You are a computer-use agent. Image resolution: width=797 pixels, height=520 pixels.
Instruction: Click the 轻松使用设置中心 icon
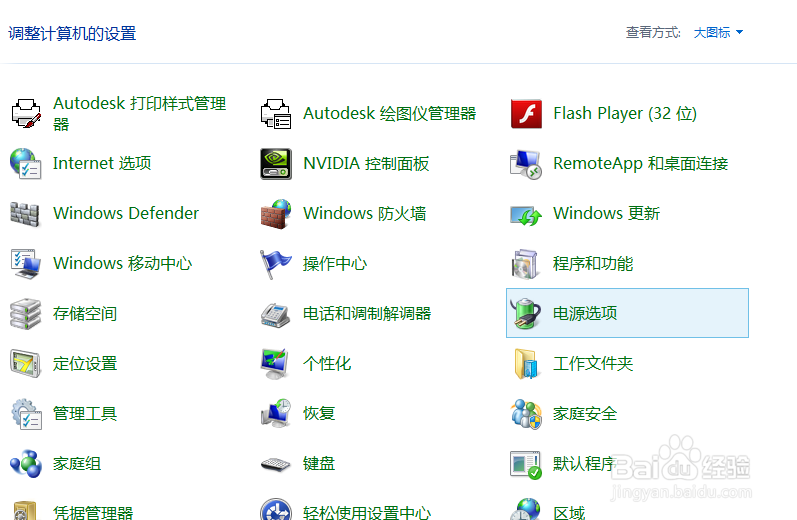tap(276, 510)
